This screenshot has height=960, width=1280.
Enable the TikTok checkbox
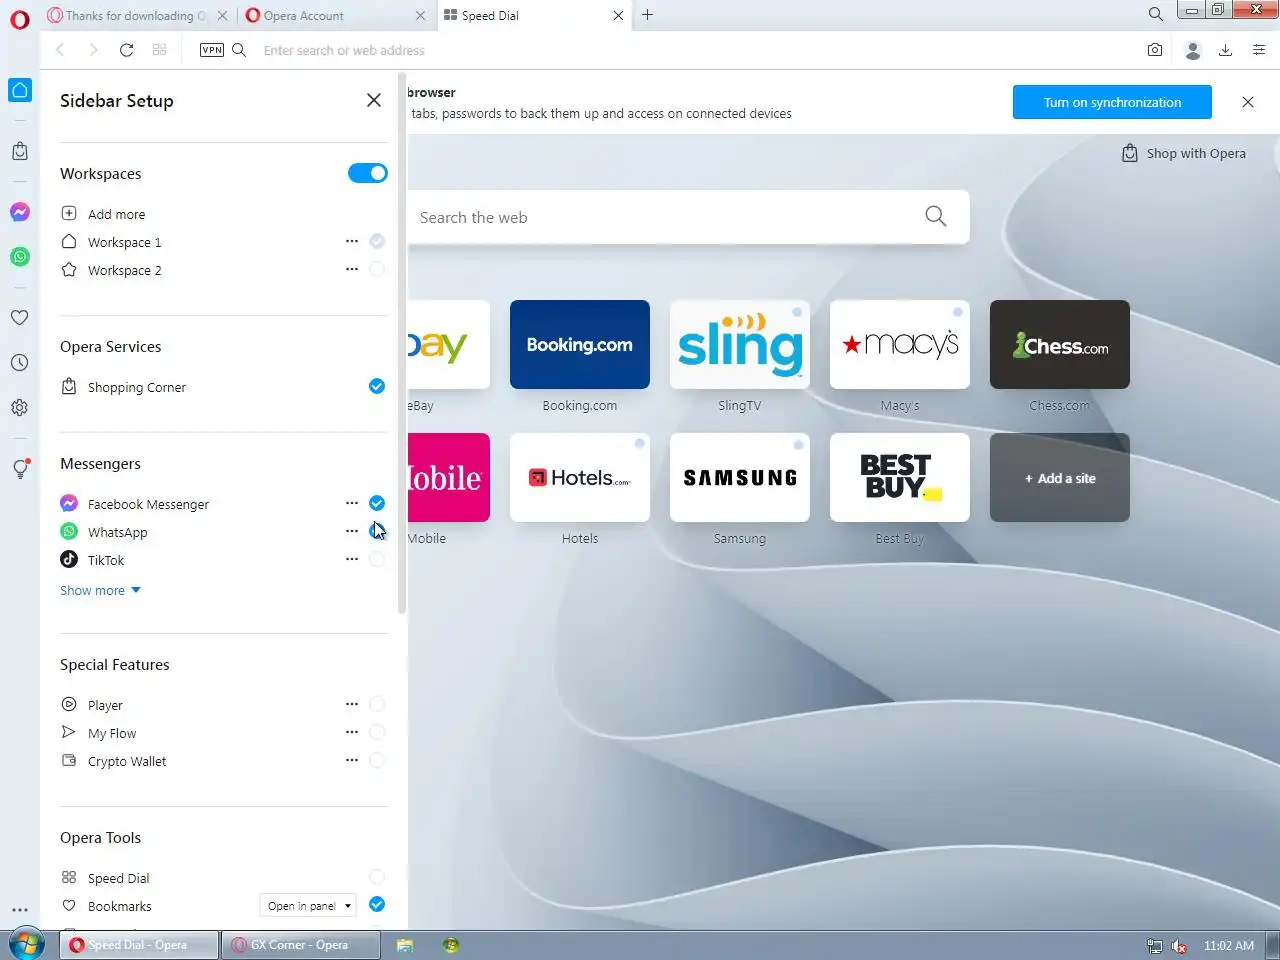click(377, 559)
